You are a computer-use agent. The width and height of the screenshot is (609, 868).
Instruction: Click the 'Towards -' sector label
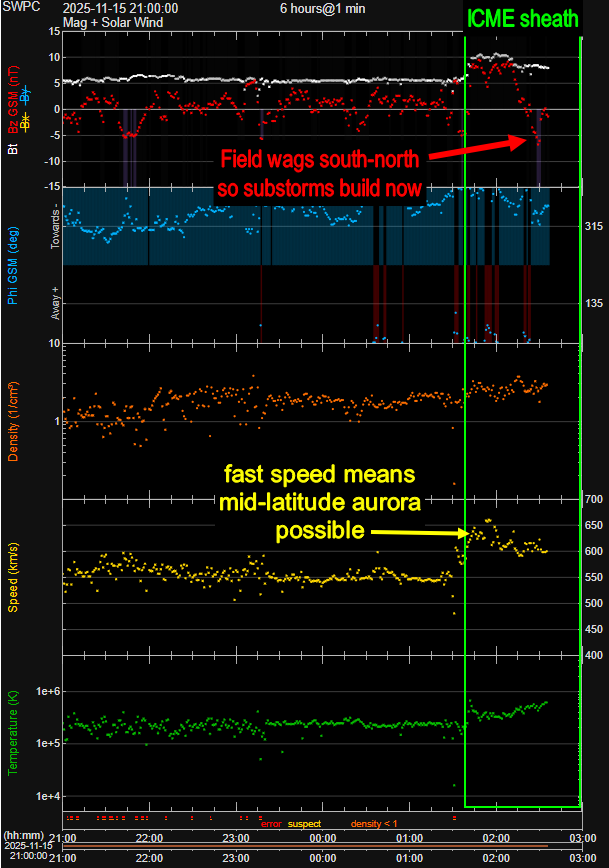(55, 226)
